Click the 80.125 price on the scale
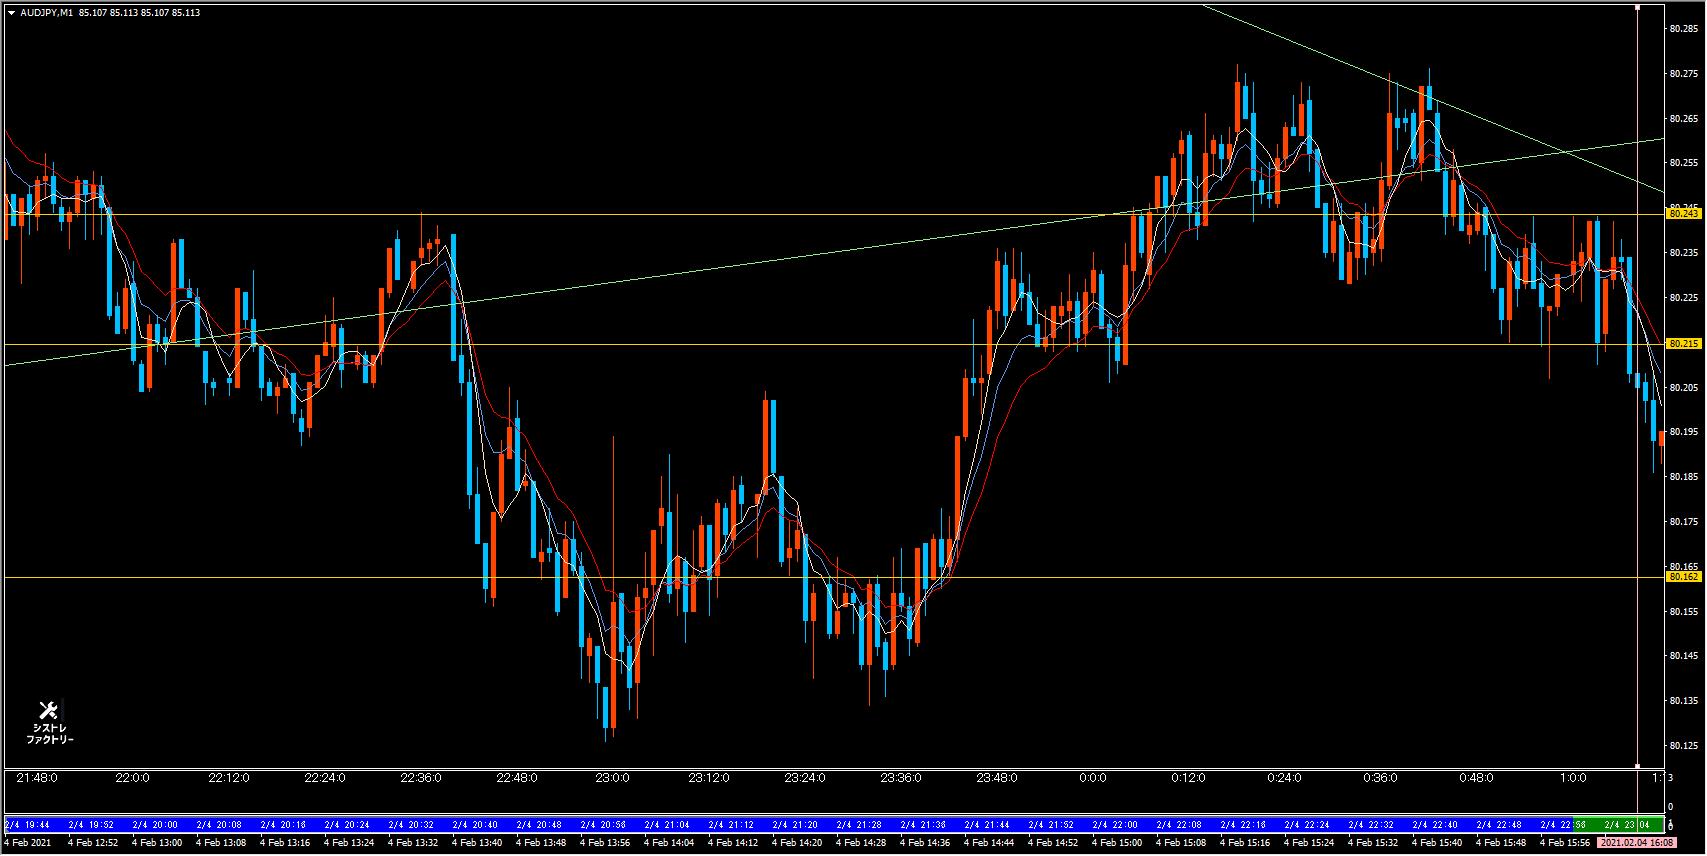The height and width of the screenshot is (856, 1707). [x=1682, y=746]
